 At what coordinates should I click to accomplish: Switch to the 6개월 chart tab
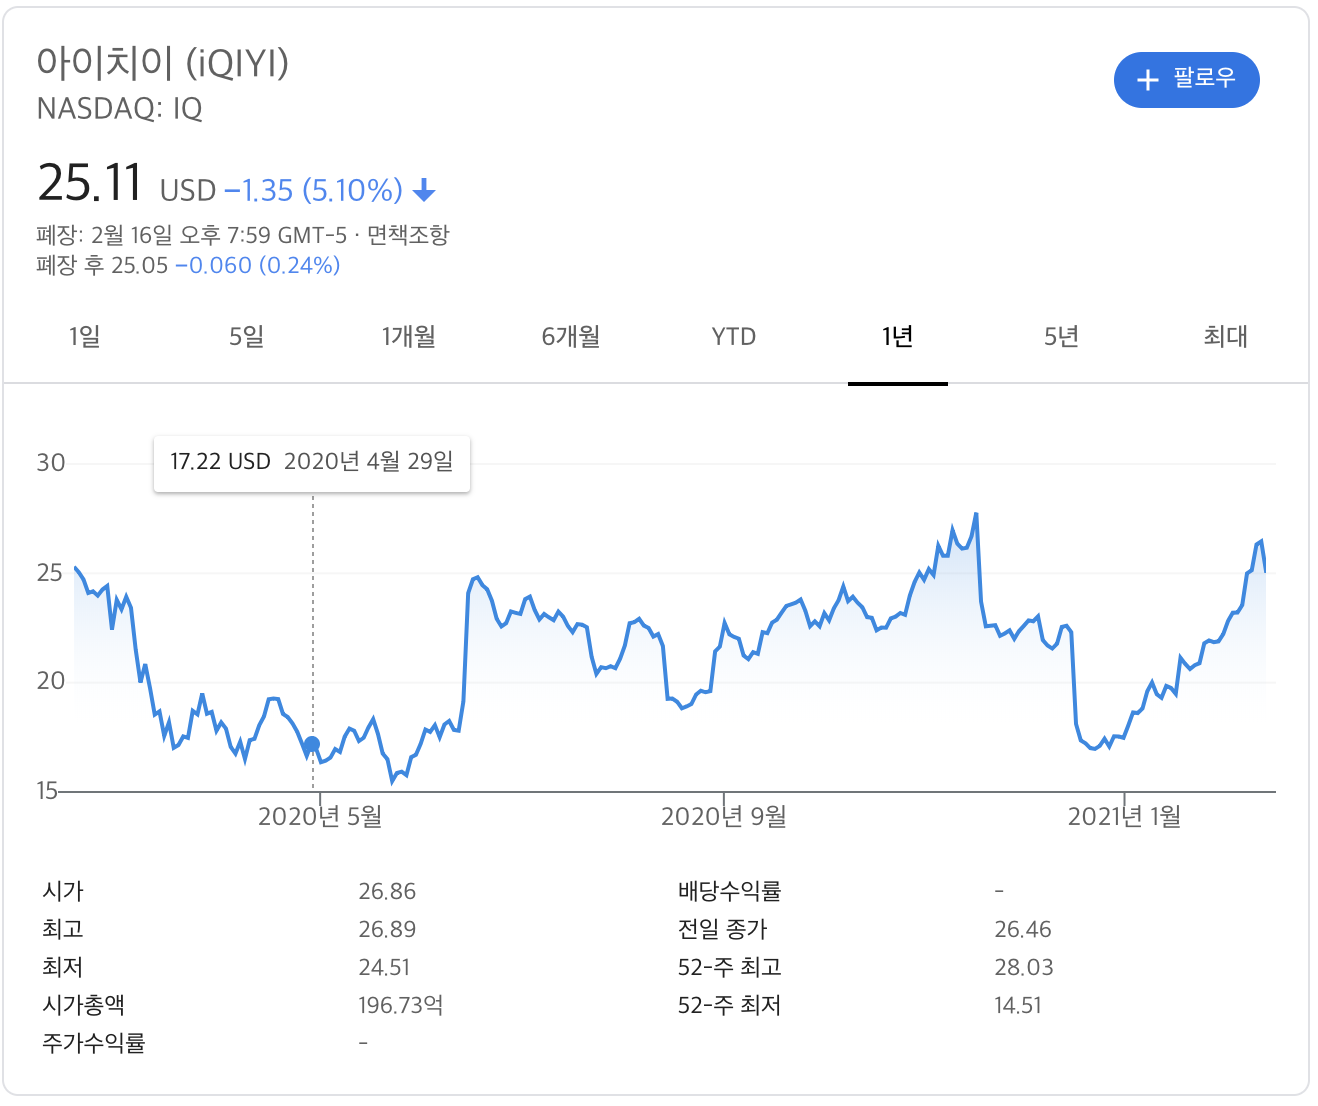(571, 337)
